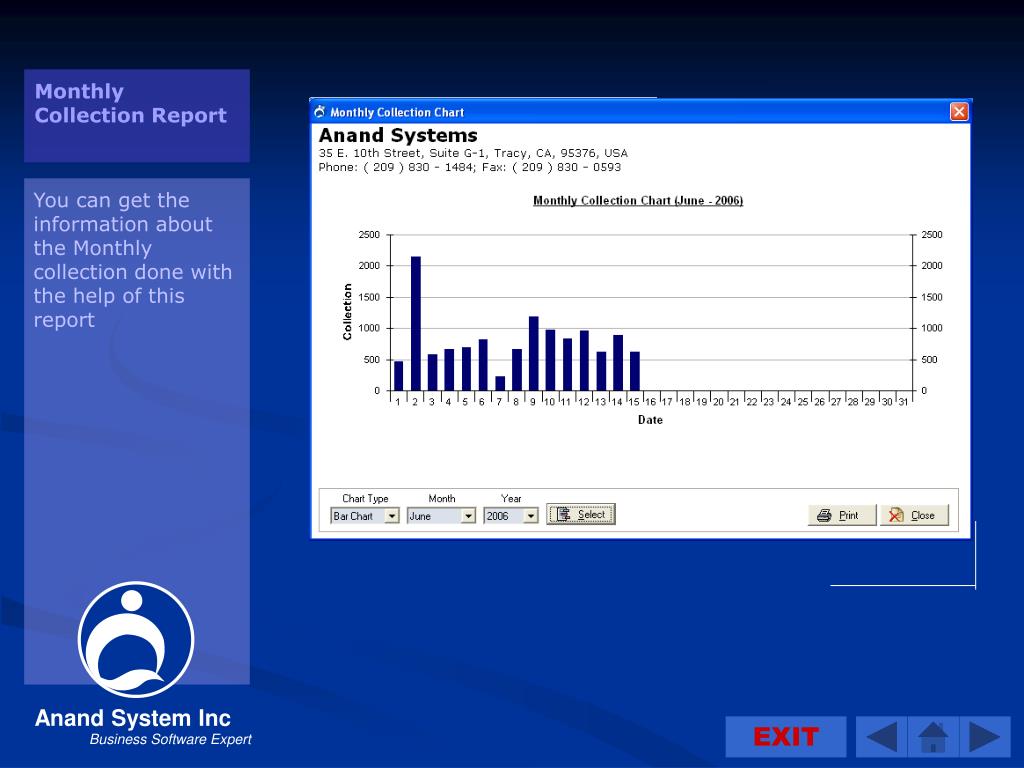Click the underlined chart title for June 2006

(638, 201)
